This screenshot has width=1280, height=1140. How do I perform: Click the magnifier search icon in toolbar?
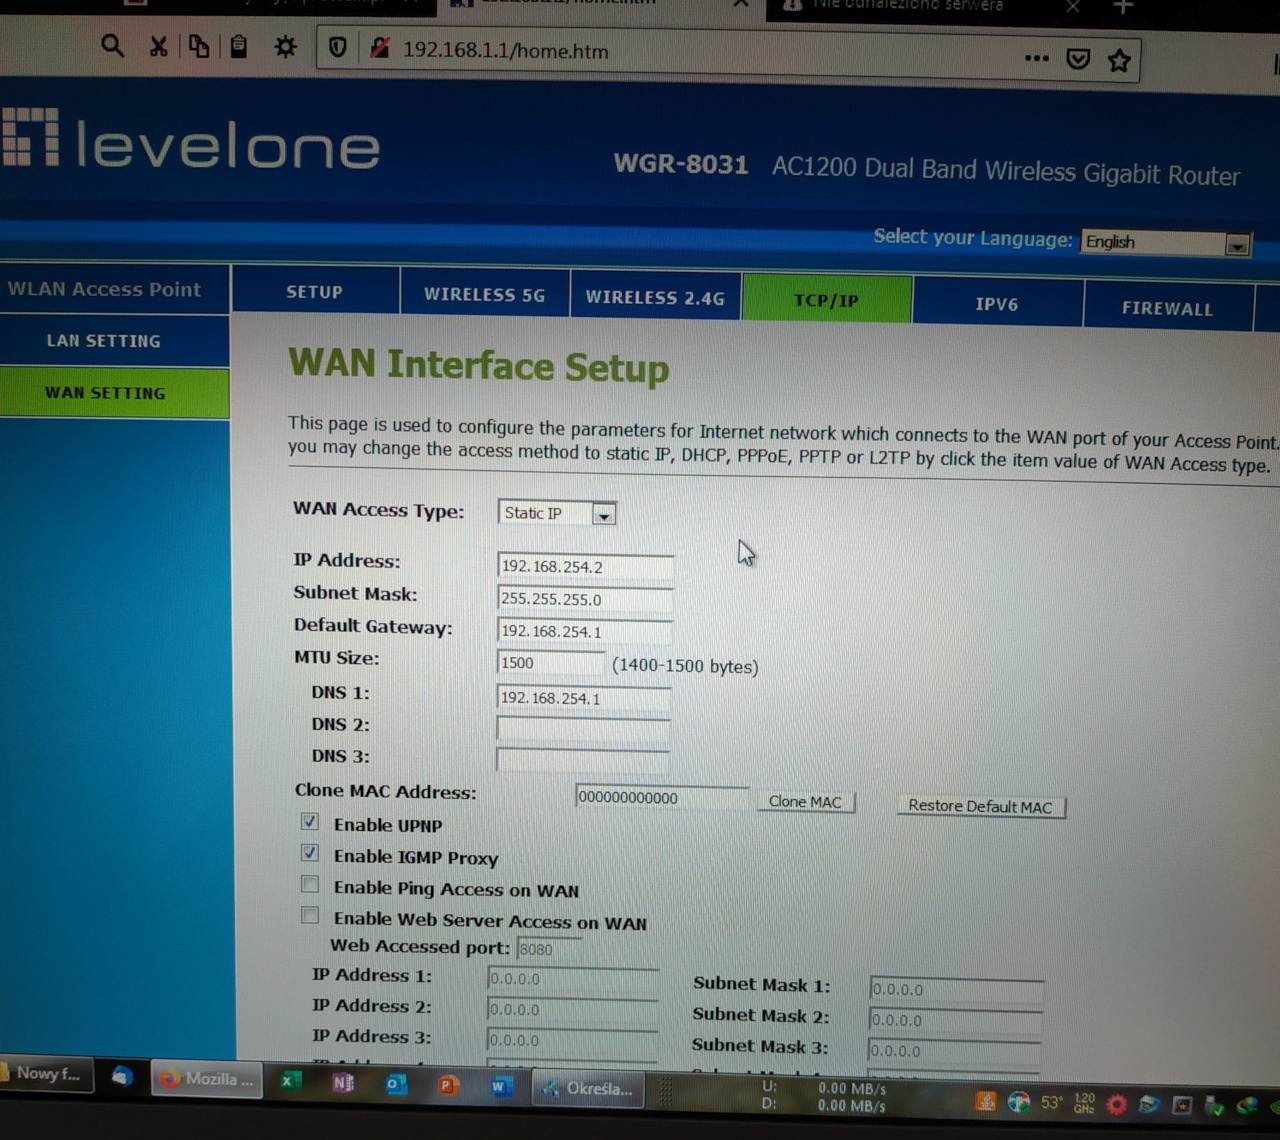point(112,46)
